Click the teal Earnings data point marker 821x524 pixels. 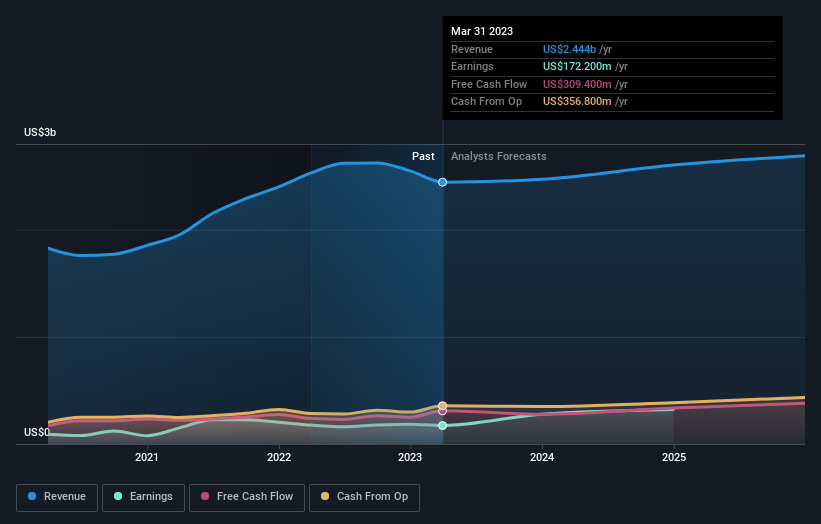click(442, 426)
